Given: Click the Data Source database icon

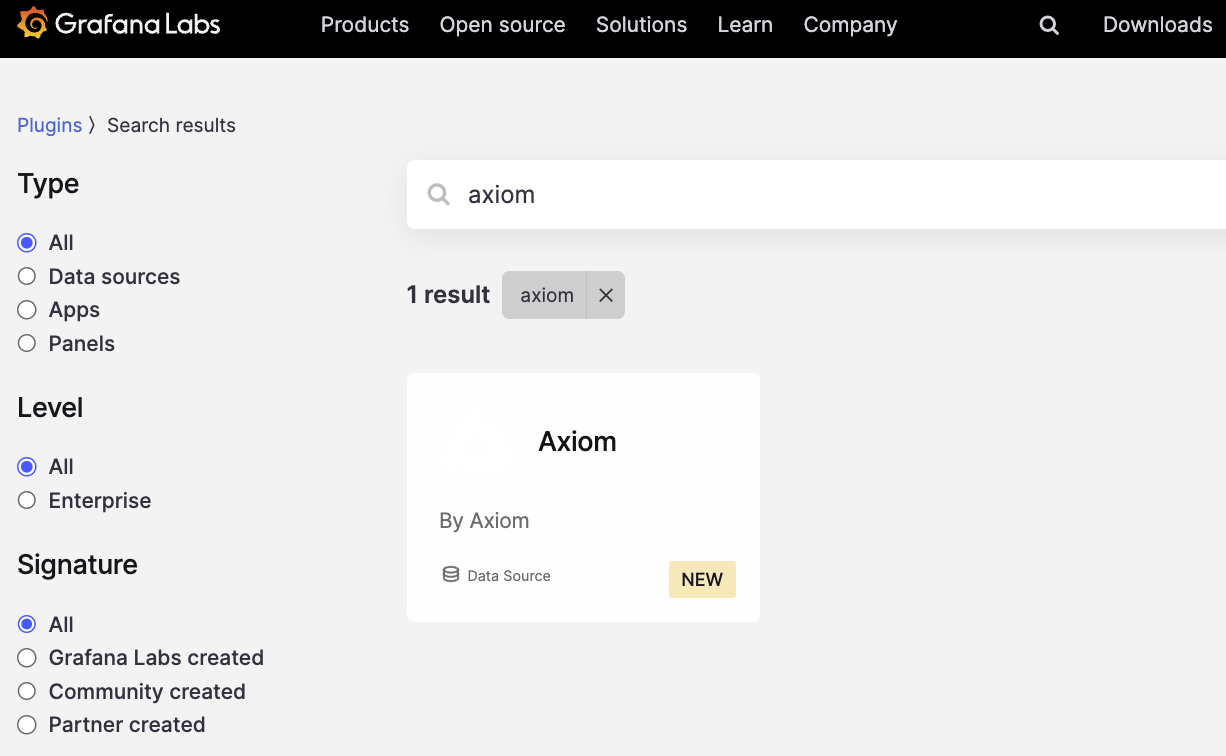Looking at the screenshot, I should pos(451,575).
